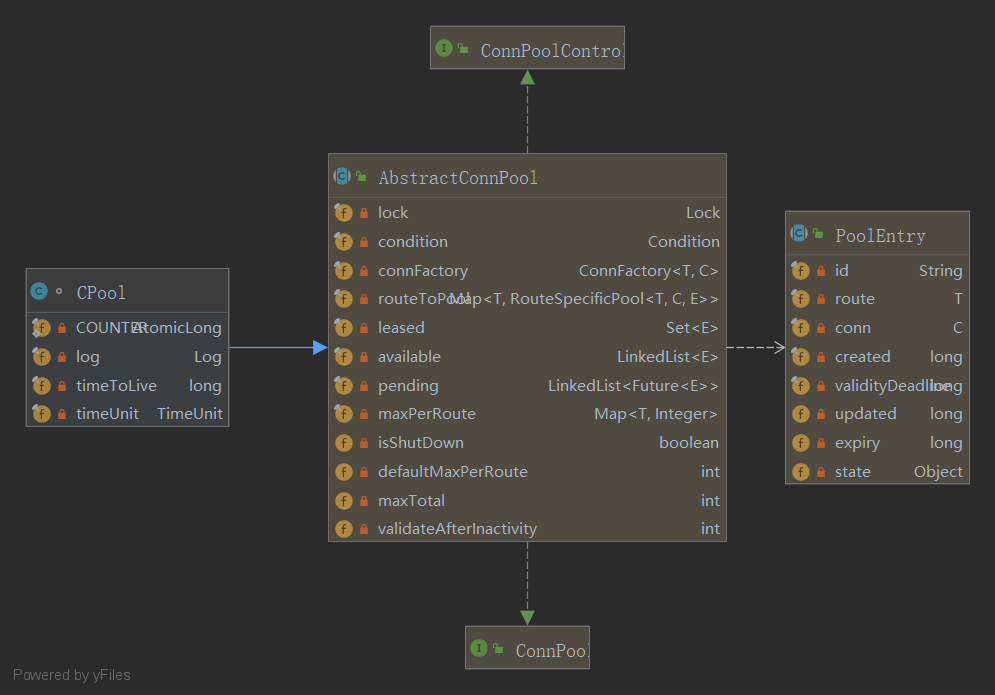Click the field icon beside COUNTER

41,328
